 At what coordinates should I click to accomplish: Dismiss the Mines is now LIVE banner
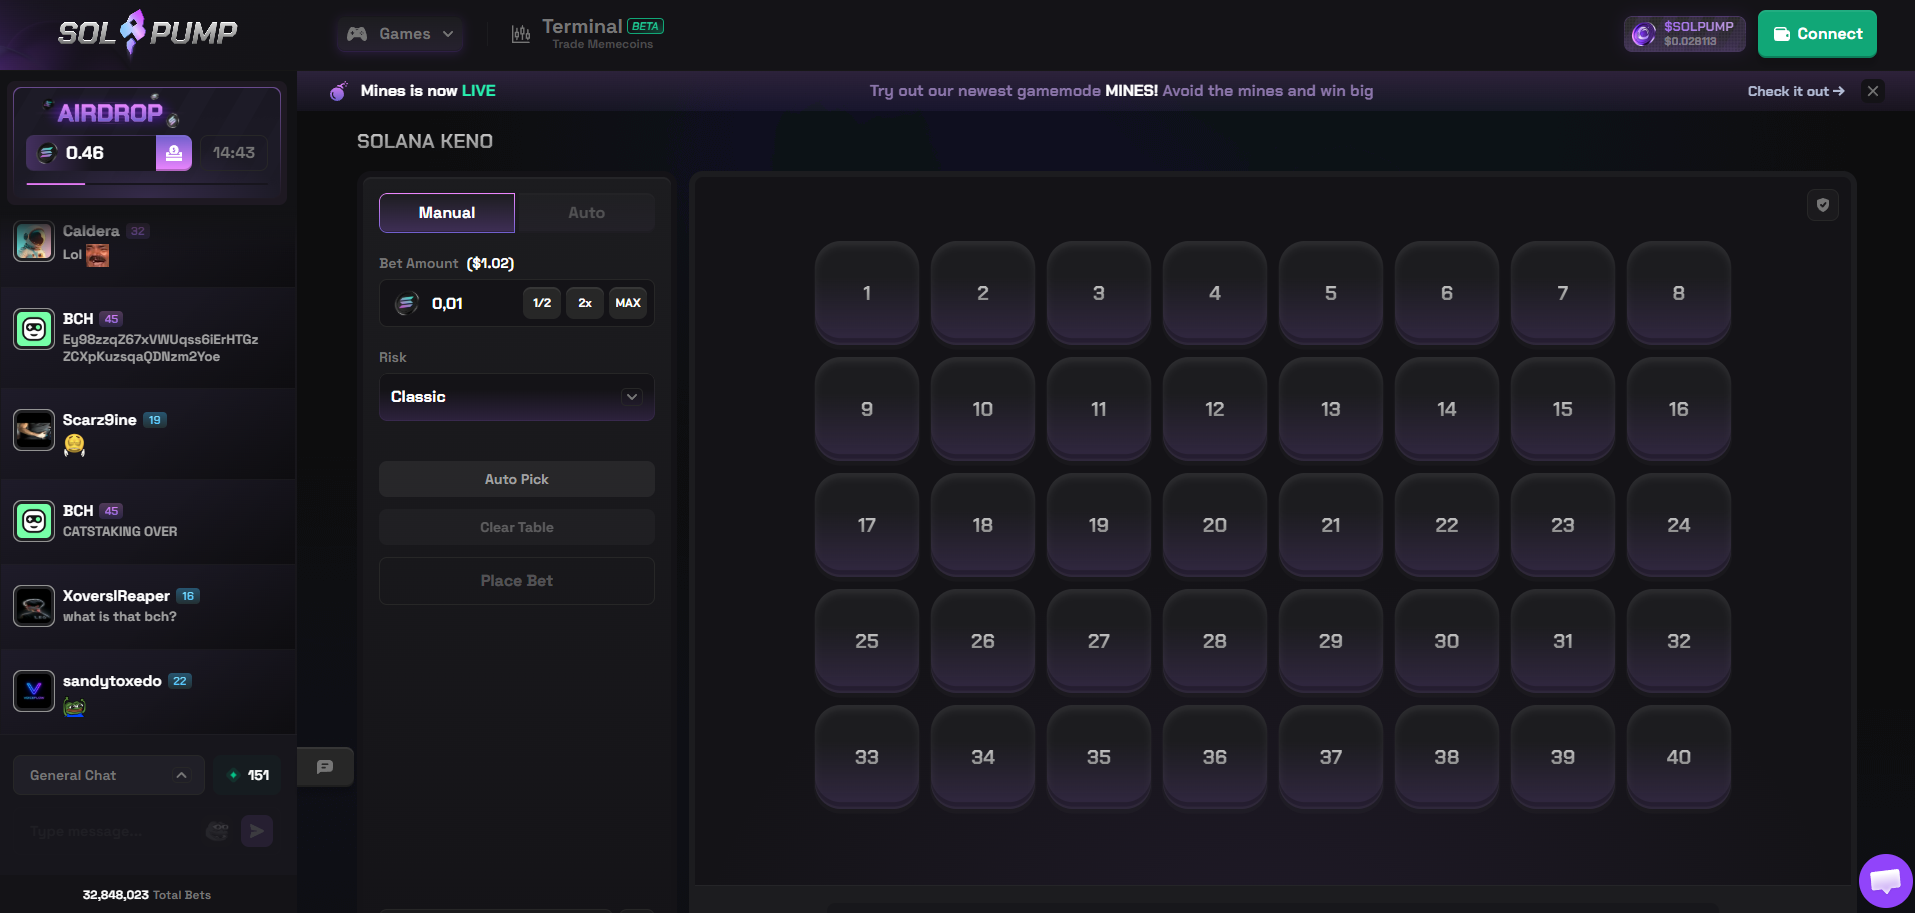pos(1873,91)
